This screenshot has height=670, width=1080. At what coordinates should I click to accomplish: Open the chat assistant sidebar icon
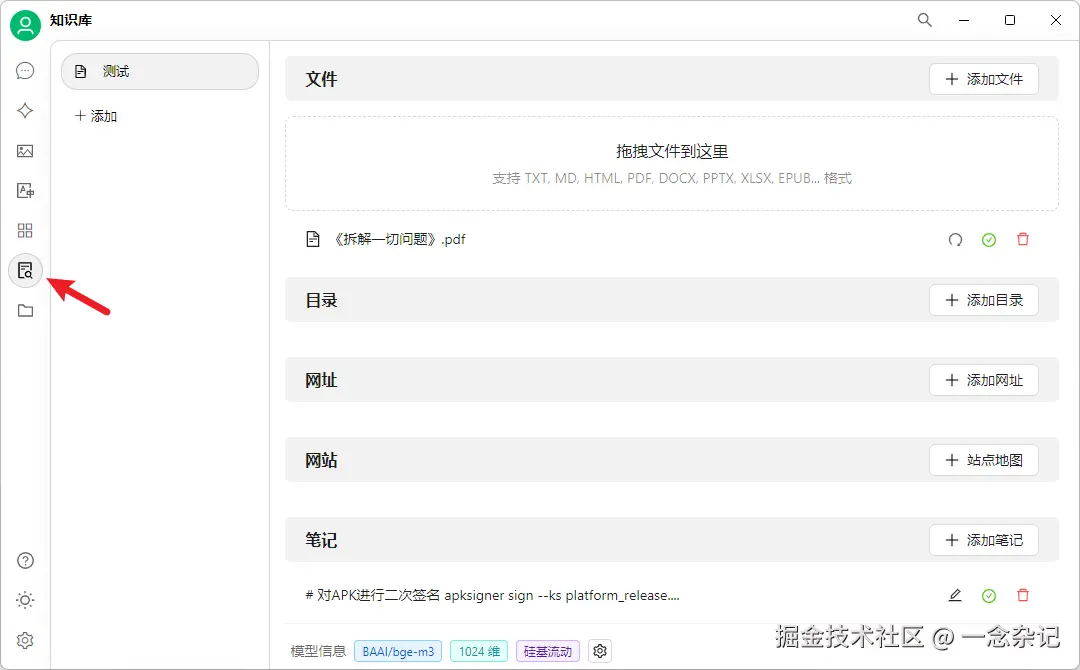[x=25, y=71]
